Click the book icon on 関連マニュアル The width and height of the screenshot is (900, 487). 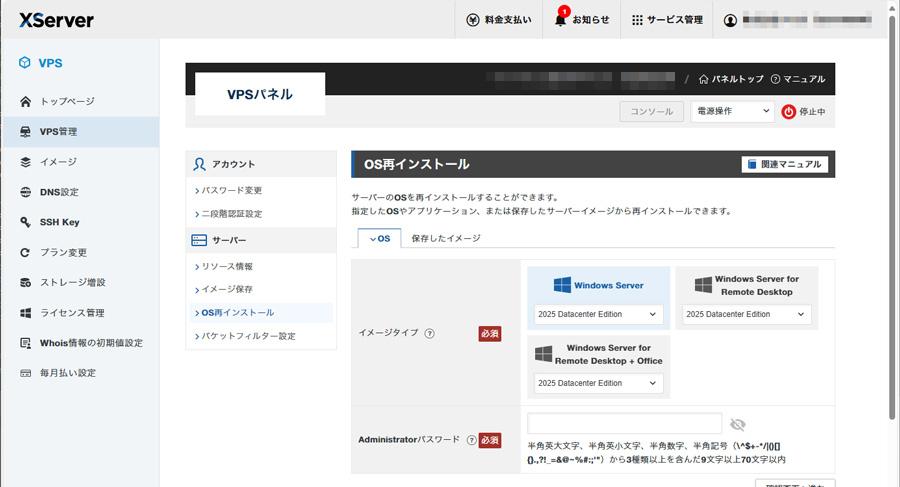click(x=752, y=164)
